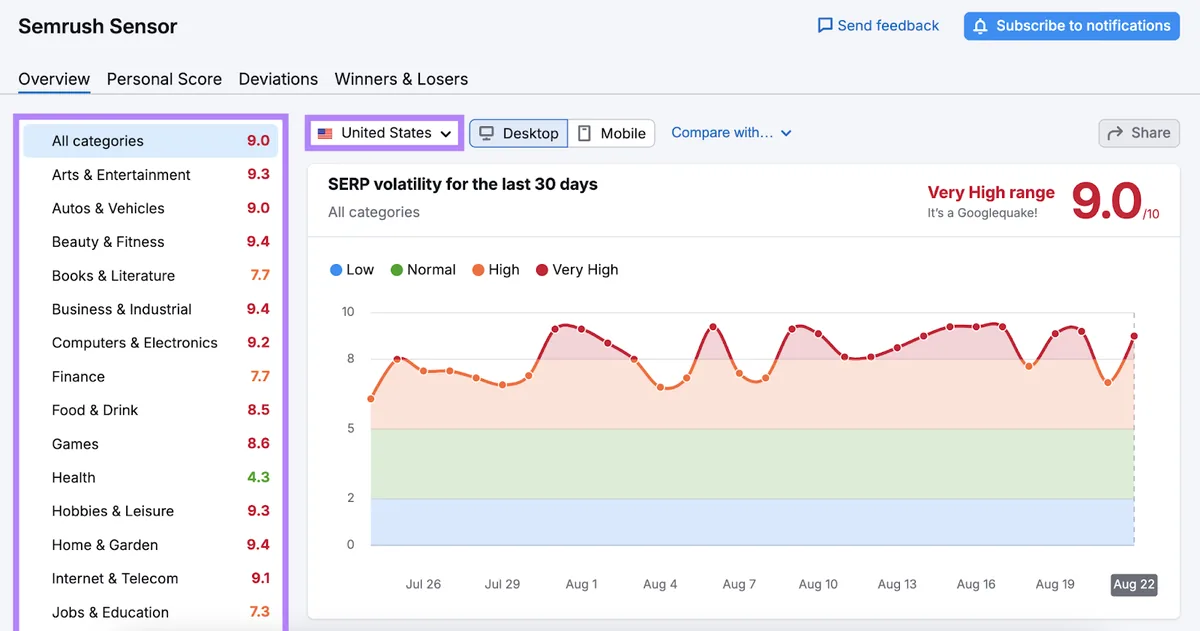Open the United States country dropdown
The width and height of the screenshot is (1200, 631).
tap(385, 133)
